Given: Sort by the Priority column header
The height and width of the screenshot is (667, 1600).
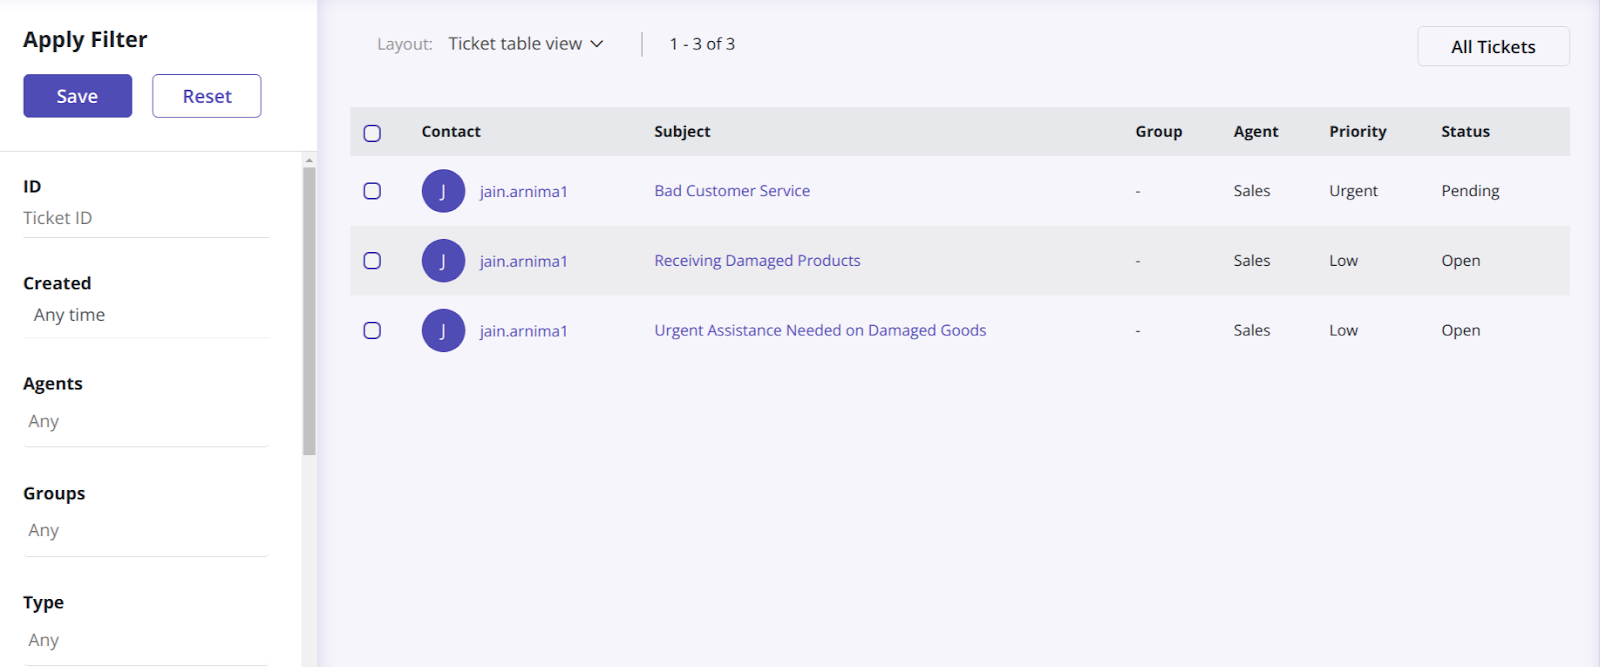Looking at the screenshot, I should coord(1357,132).
